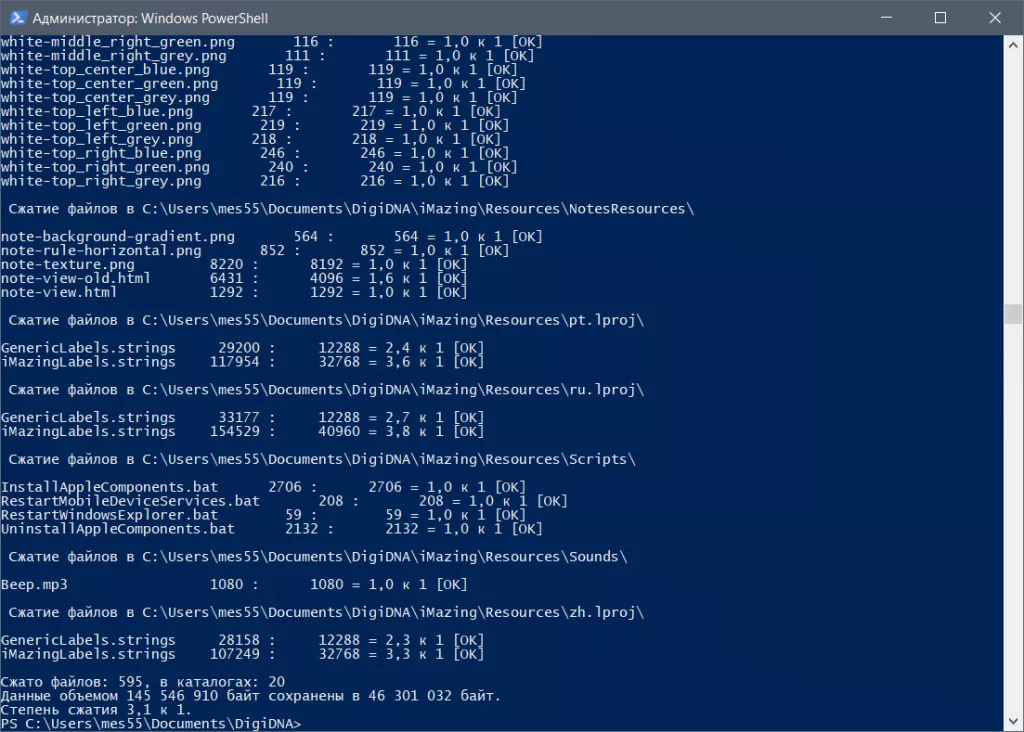
Task: Click white-top_right_grey.png entry
Action: coord(255,182)
